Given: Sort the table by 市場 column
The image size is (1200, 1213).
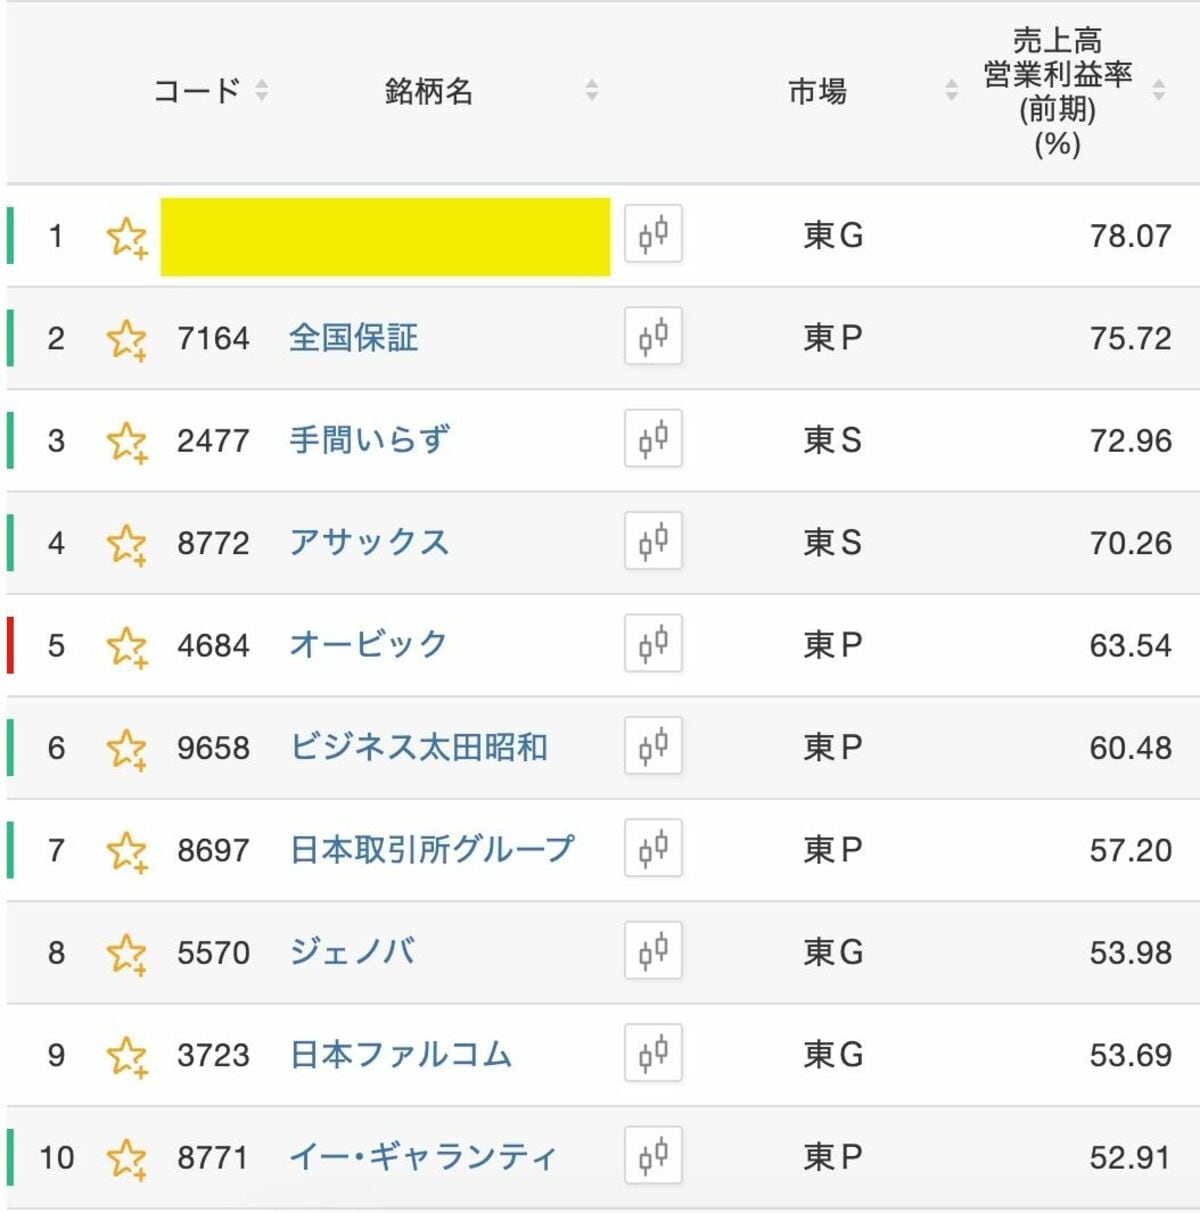Looking at the screenshot, I should point(948,91).
